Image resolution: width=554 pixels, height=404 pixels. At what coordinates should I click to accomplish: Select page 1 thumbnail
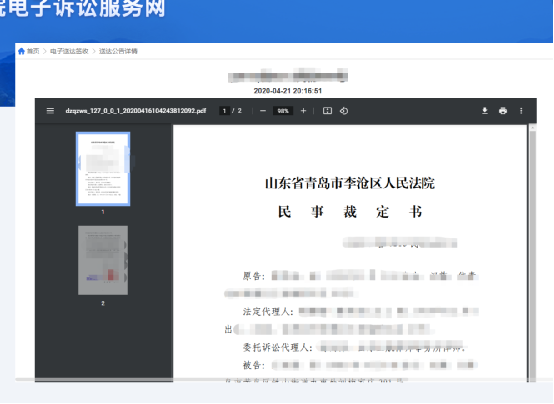[103, 169]
